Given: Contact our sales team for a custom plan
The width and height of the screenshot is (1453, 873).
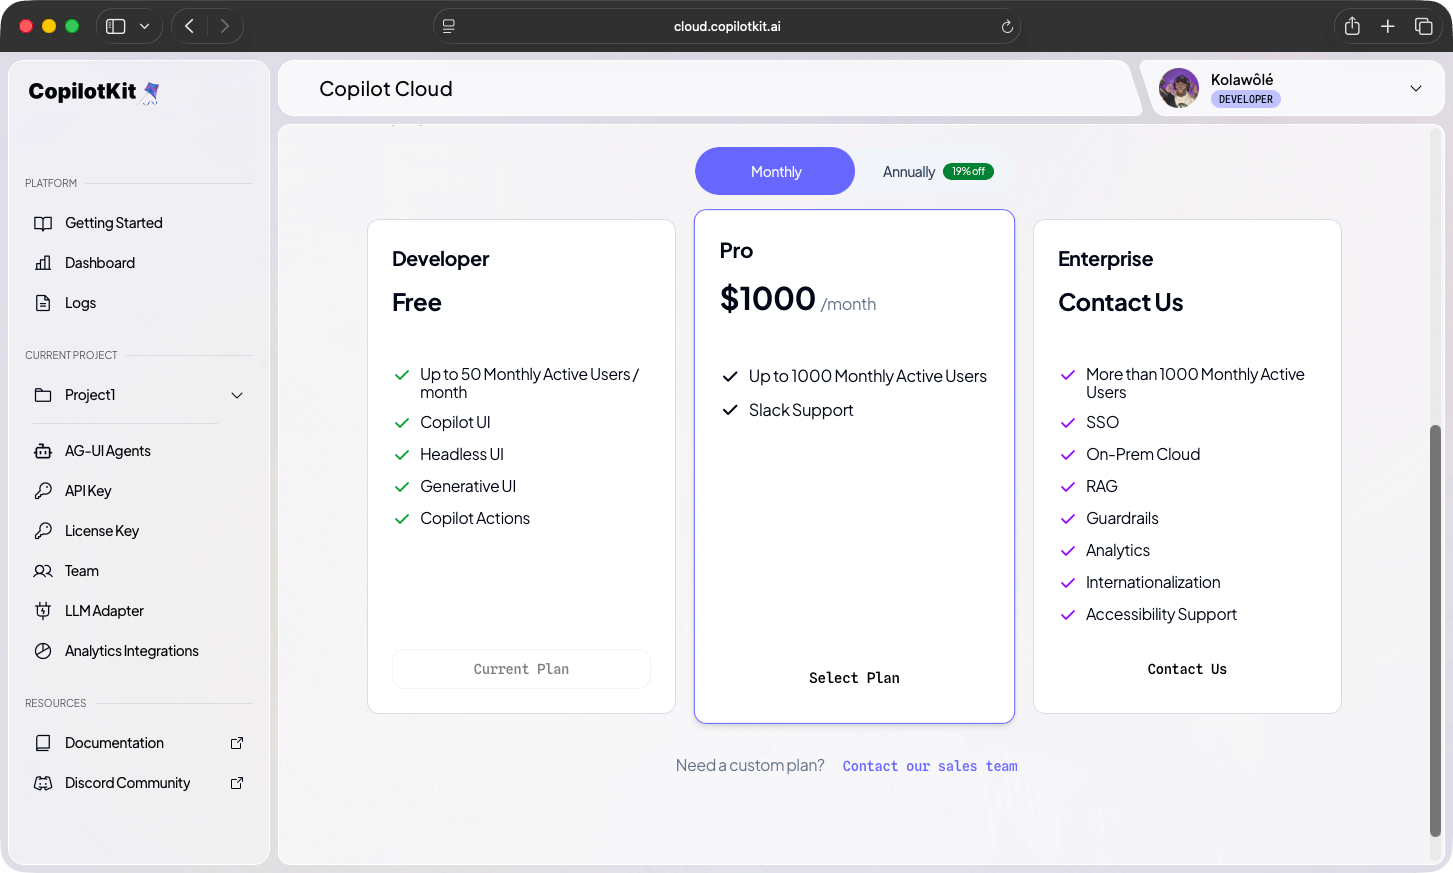Looking at the screenshot, I should pos(929,765).
